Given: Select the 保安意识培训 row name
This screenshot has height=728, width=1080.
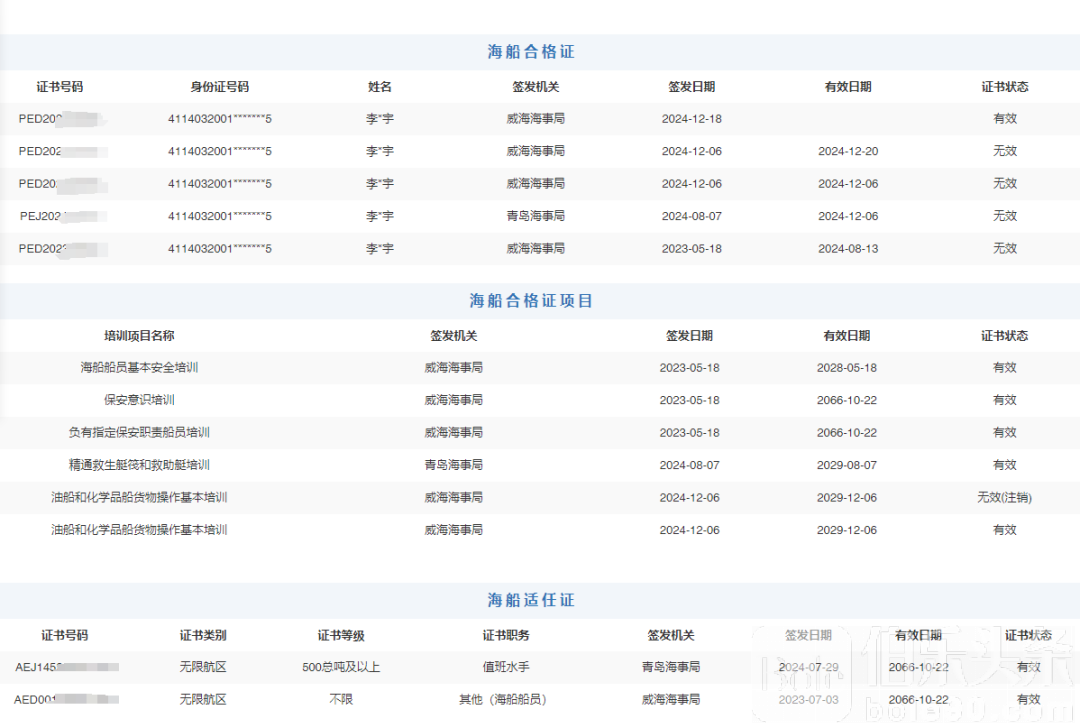Looking at the screenshot, I should pyautogui.click(x=139, y=400).
